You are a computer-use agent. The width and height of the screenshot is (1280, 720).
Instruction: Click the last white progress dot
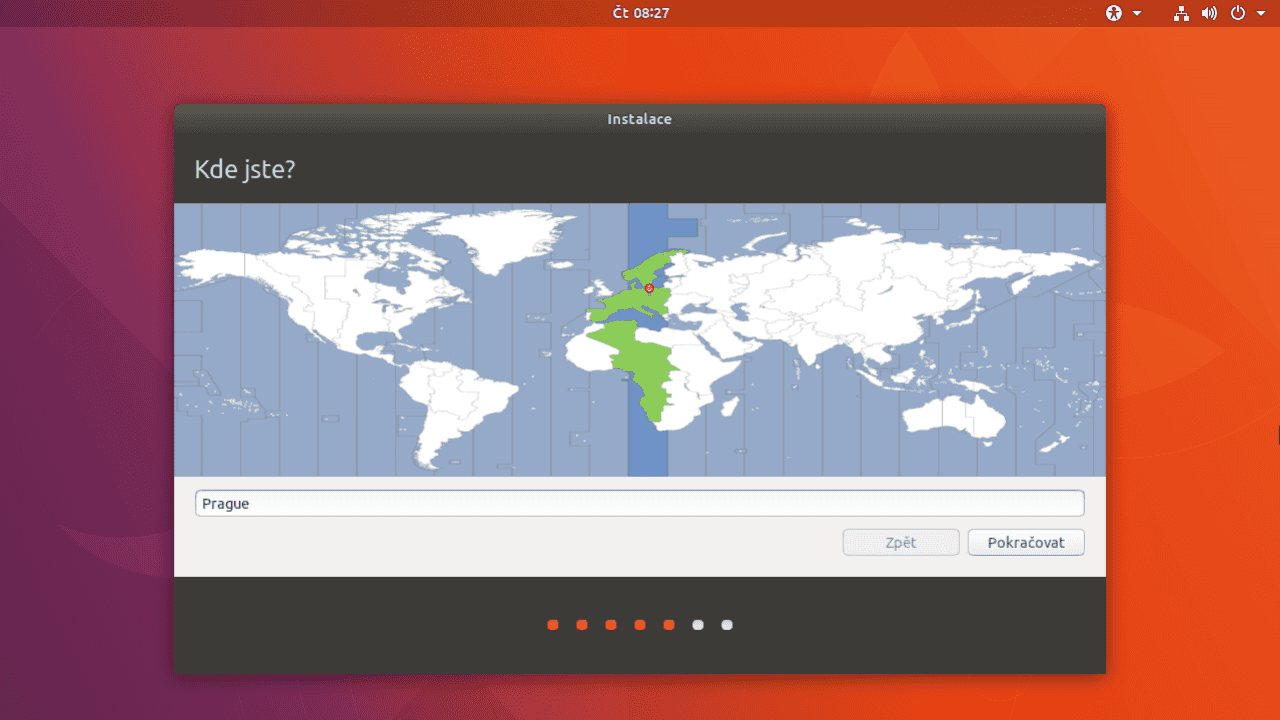(x=727, y=624)
